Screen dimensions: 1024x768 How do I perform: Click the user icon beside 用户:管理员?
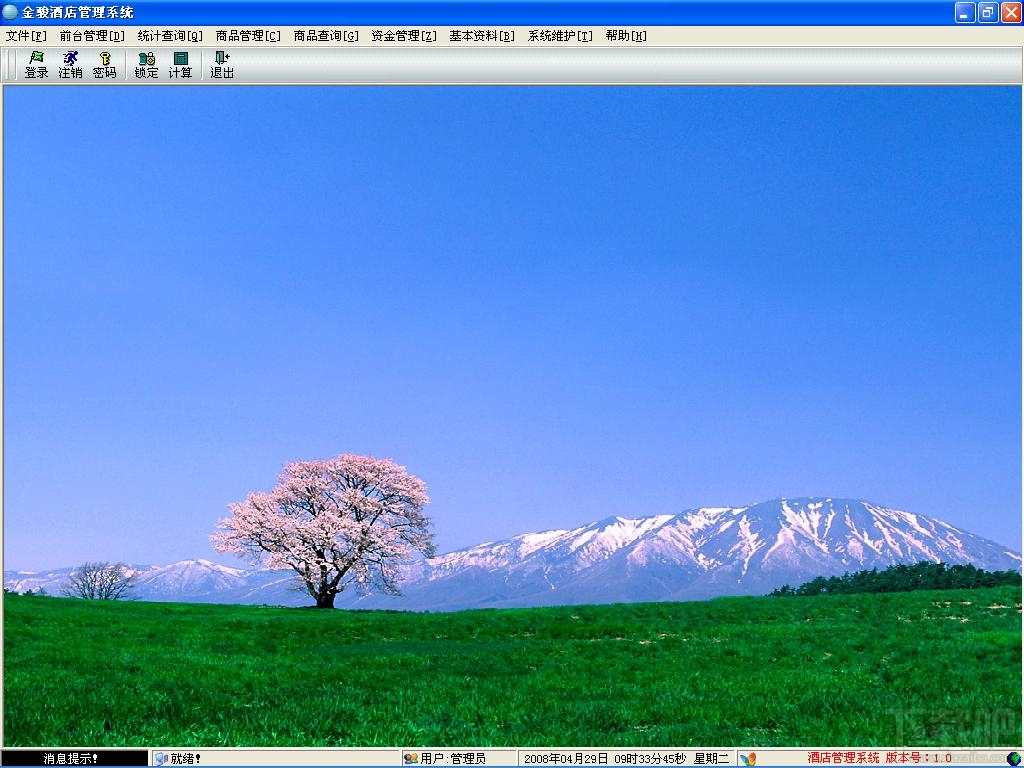(411, 758)
